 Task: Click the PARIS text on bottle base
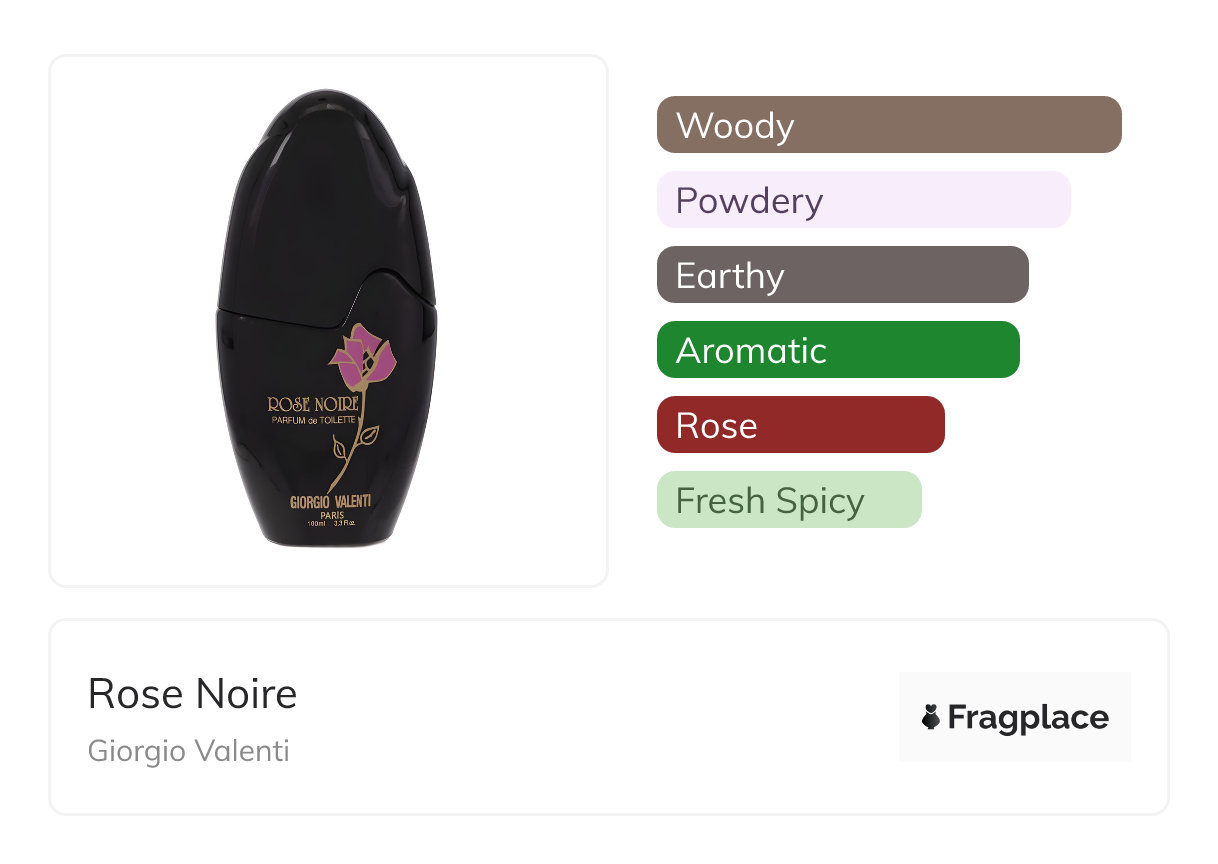331,515
